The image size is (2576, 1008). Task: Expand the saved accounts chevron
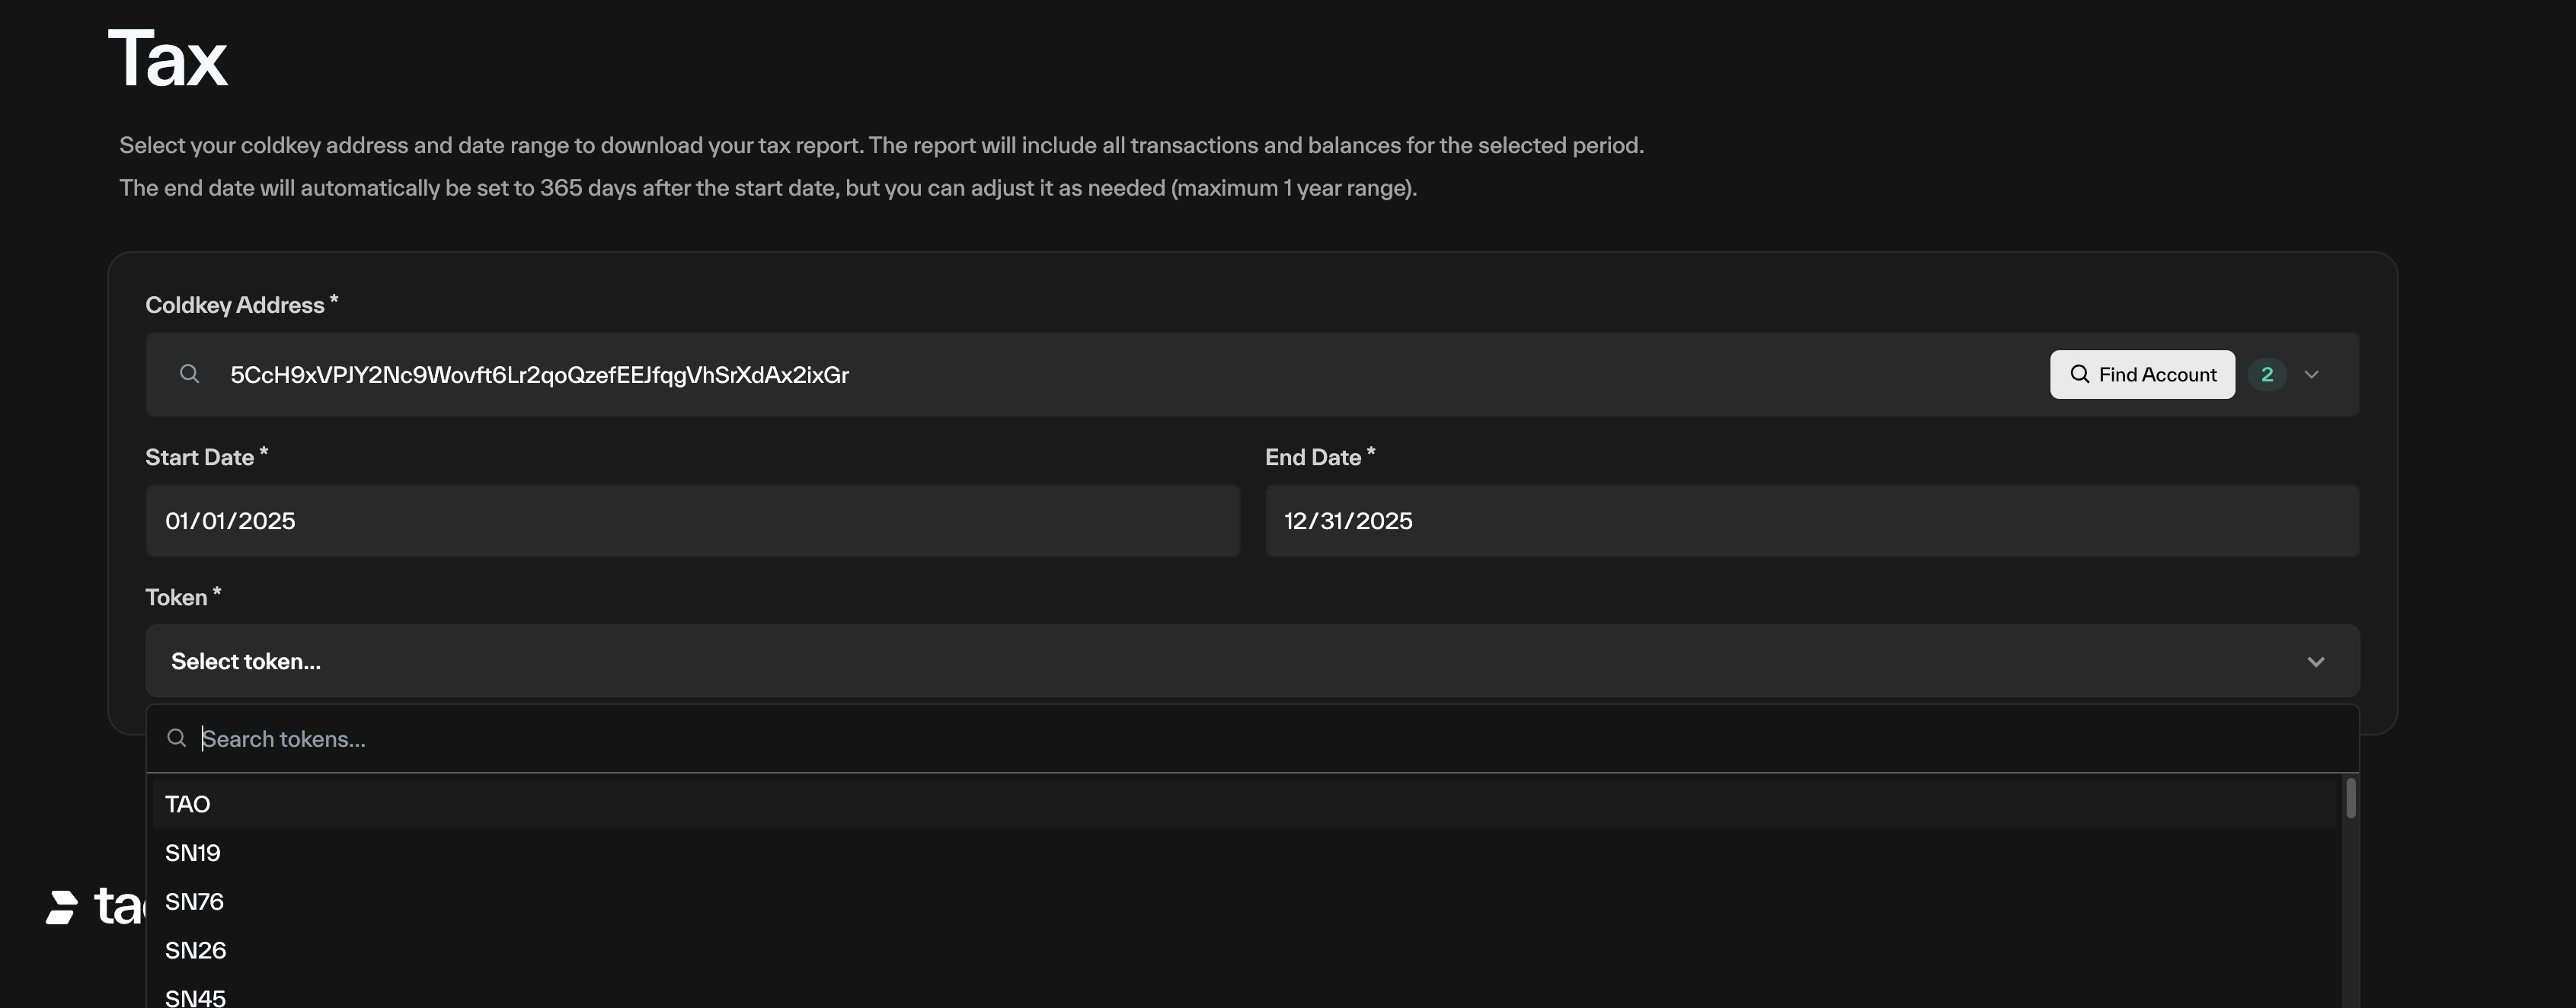[2311, 374]
